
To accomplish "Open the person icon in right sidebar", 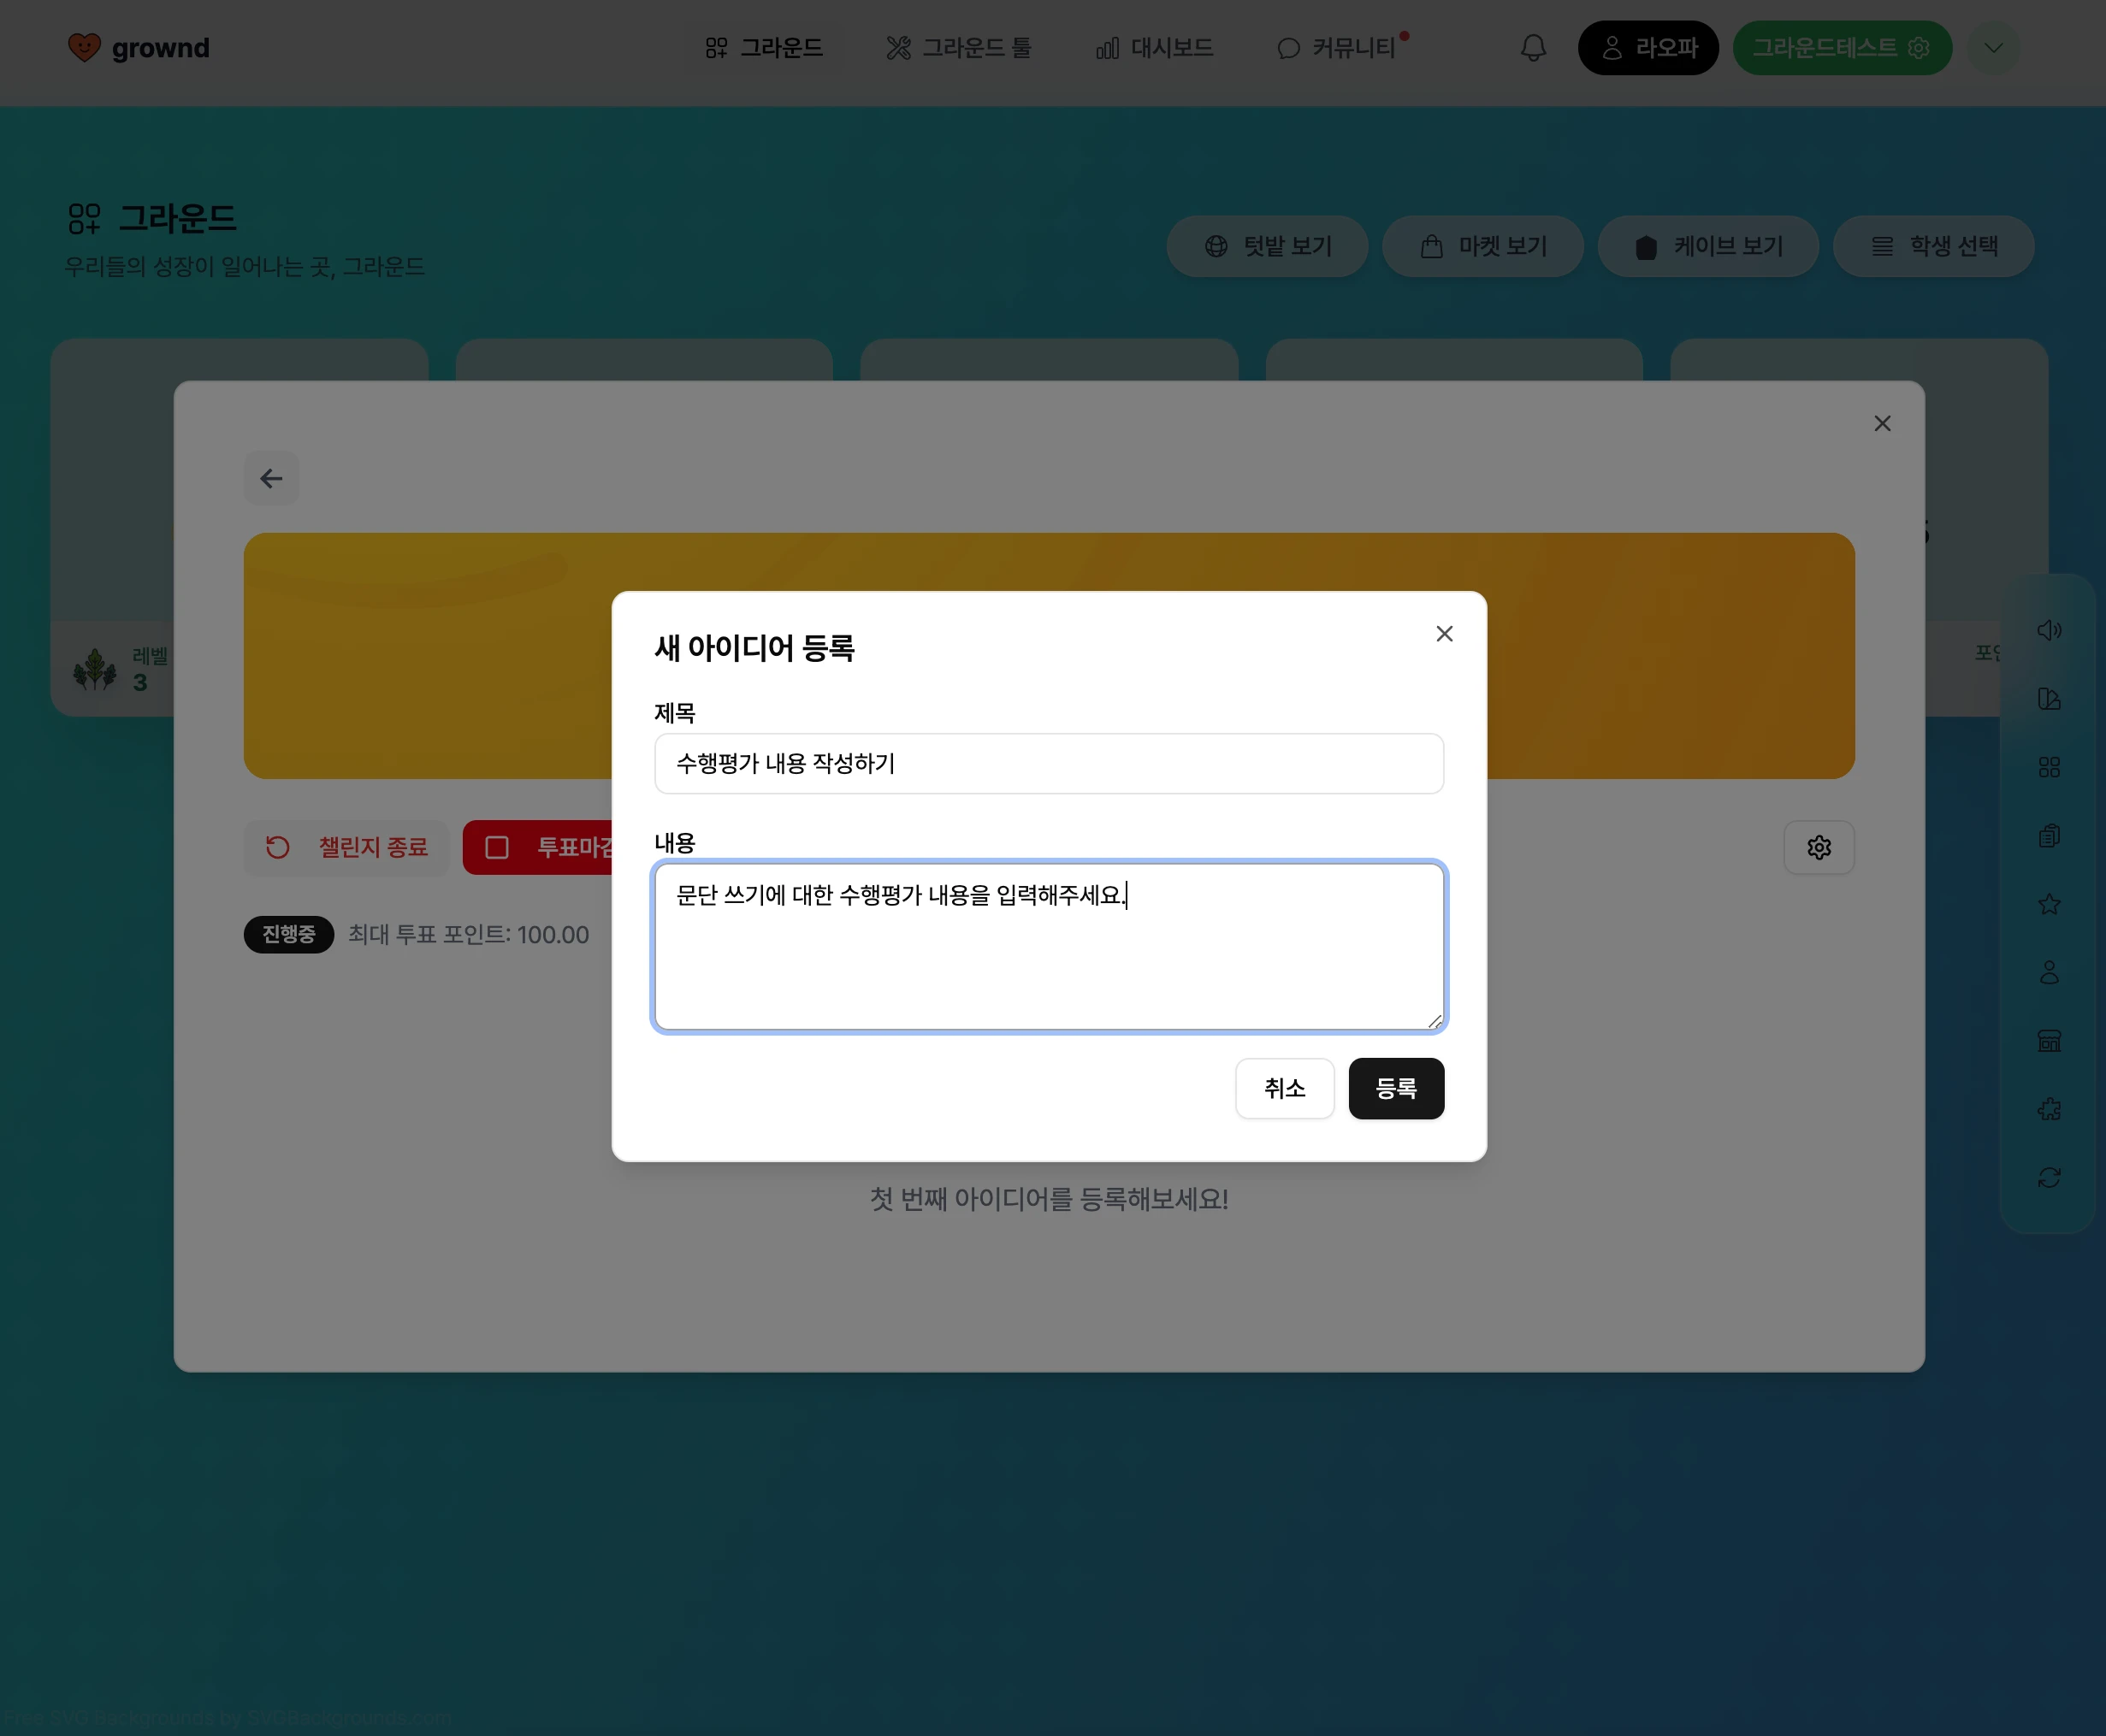I will click(x=2049, y=972).
